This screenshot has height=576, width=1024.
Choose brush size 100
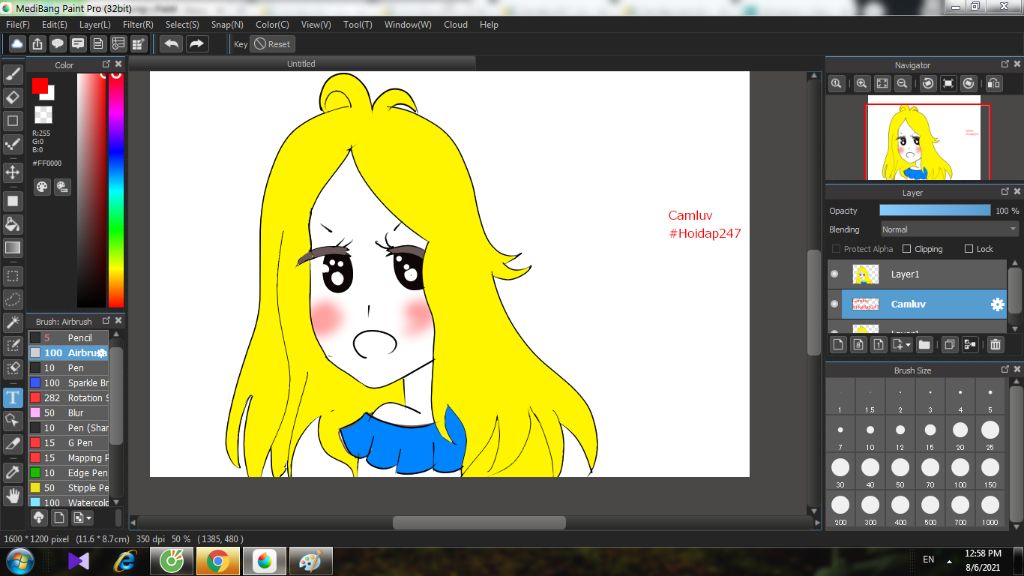click(x=960, y=471)
